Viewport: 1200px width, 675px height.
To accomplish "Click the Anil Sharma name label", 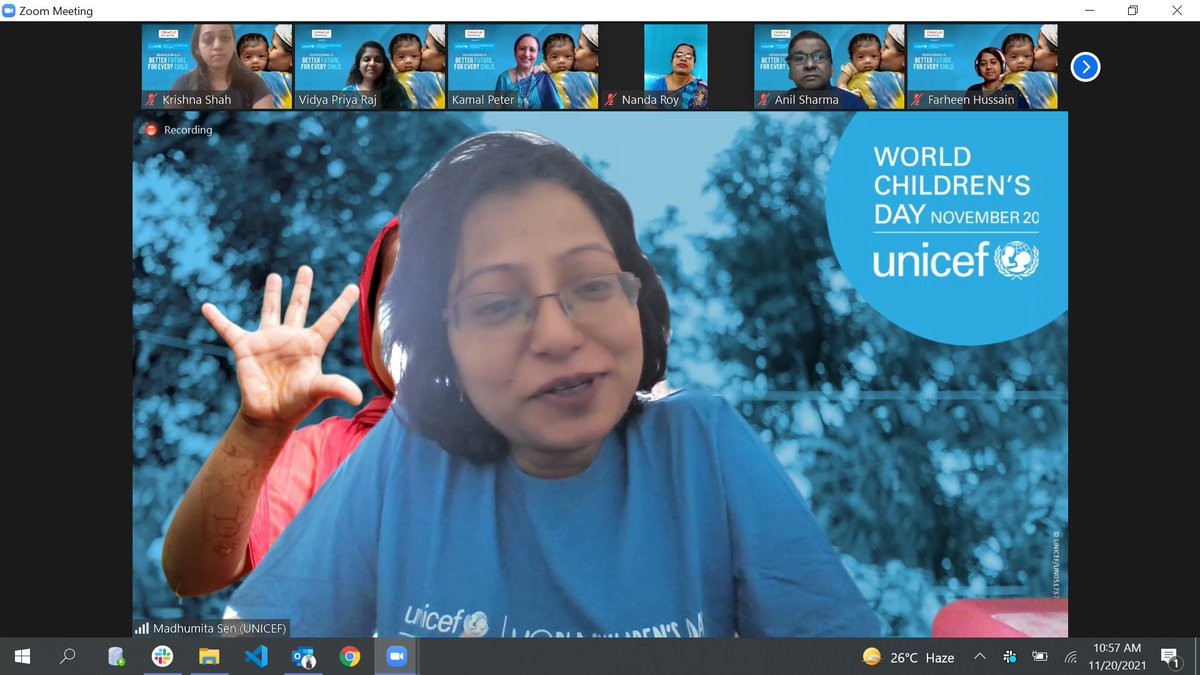I will [808, 100].
